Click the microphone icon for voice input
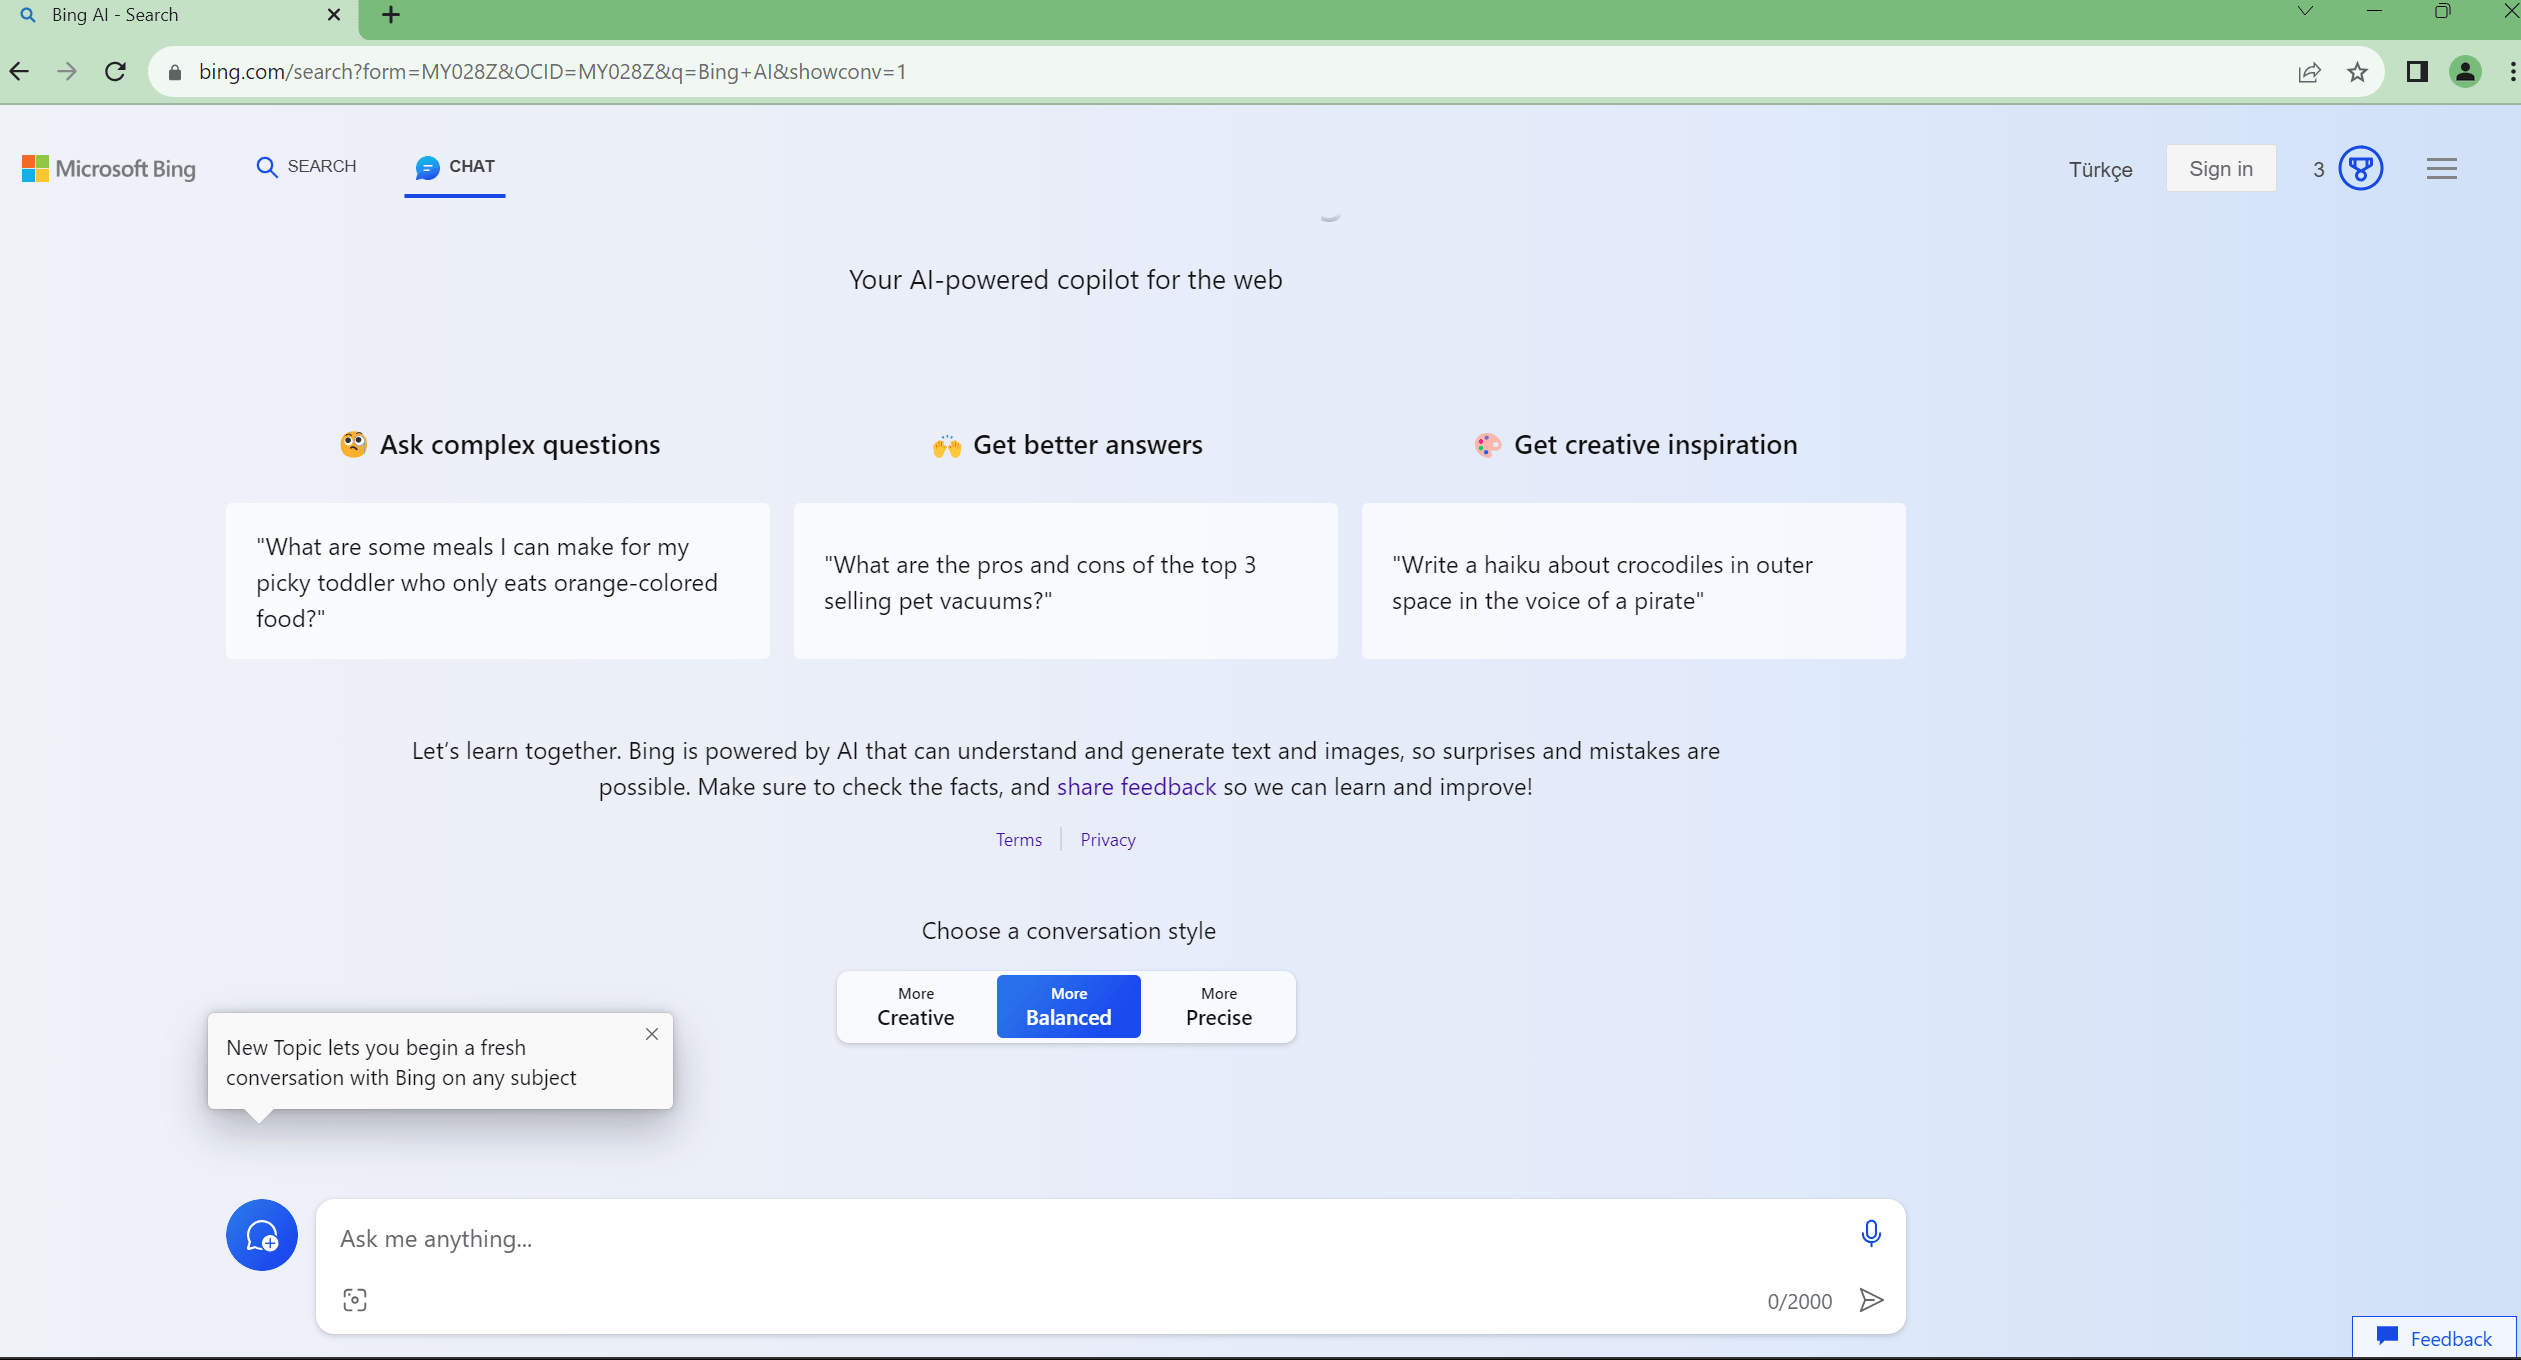This screenshot has height=1360, width=2521. click(1870, 1234)
